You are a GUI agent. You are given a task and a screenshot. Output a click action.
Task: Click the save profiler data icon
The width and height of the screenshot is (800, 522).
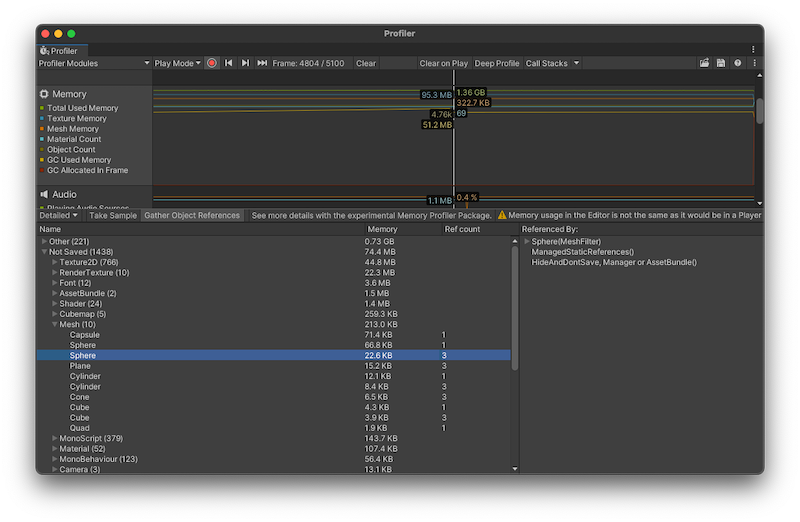pyautogui.click(x=721, y=63)
